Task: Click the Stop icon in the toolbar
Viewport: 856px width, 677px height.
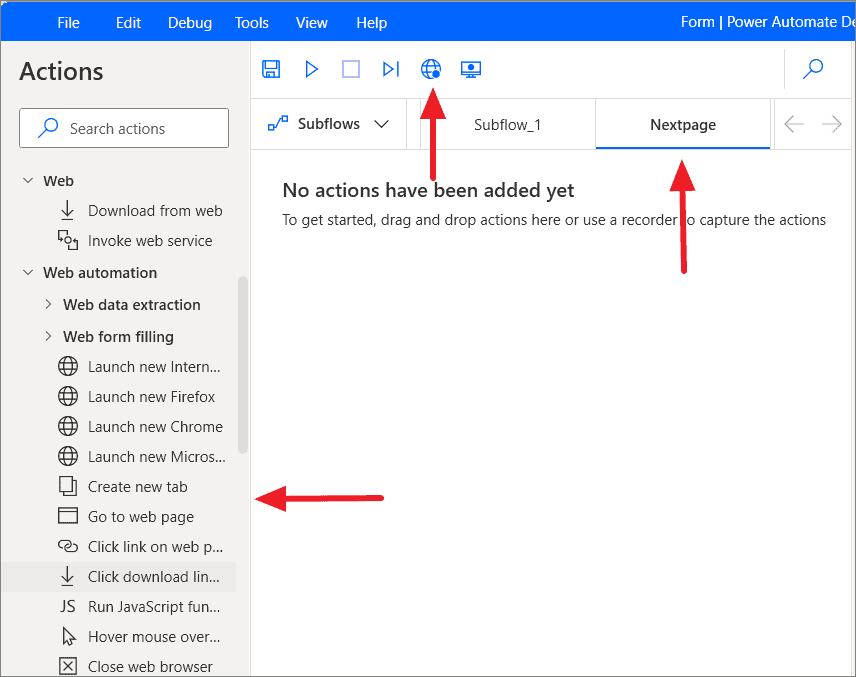Action: point(351,69)
